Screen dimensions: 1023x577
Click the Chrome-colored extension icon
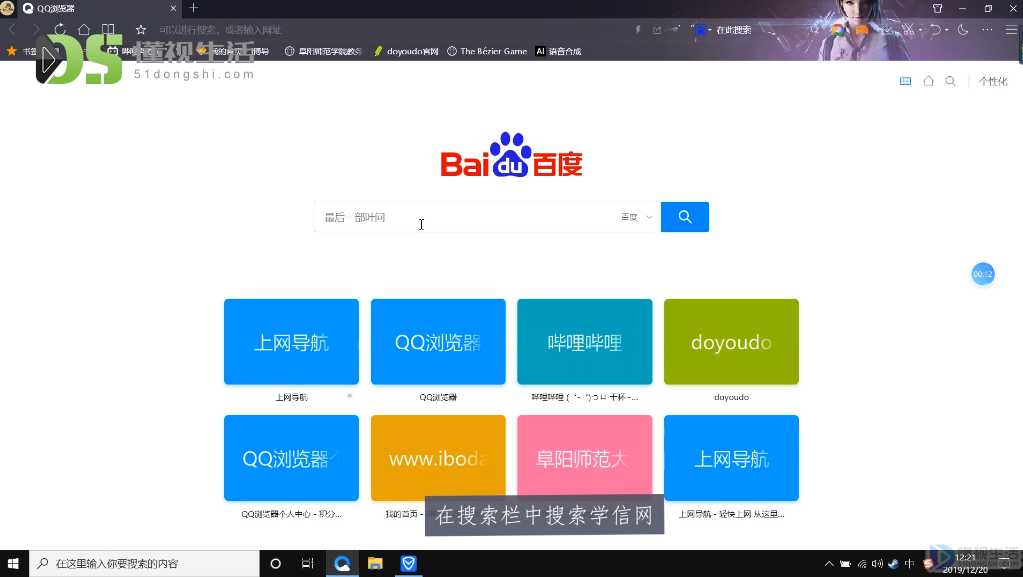coord(837,29)
